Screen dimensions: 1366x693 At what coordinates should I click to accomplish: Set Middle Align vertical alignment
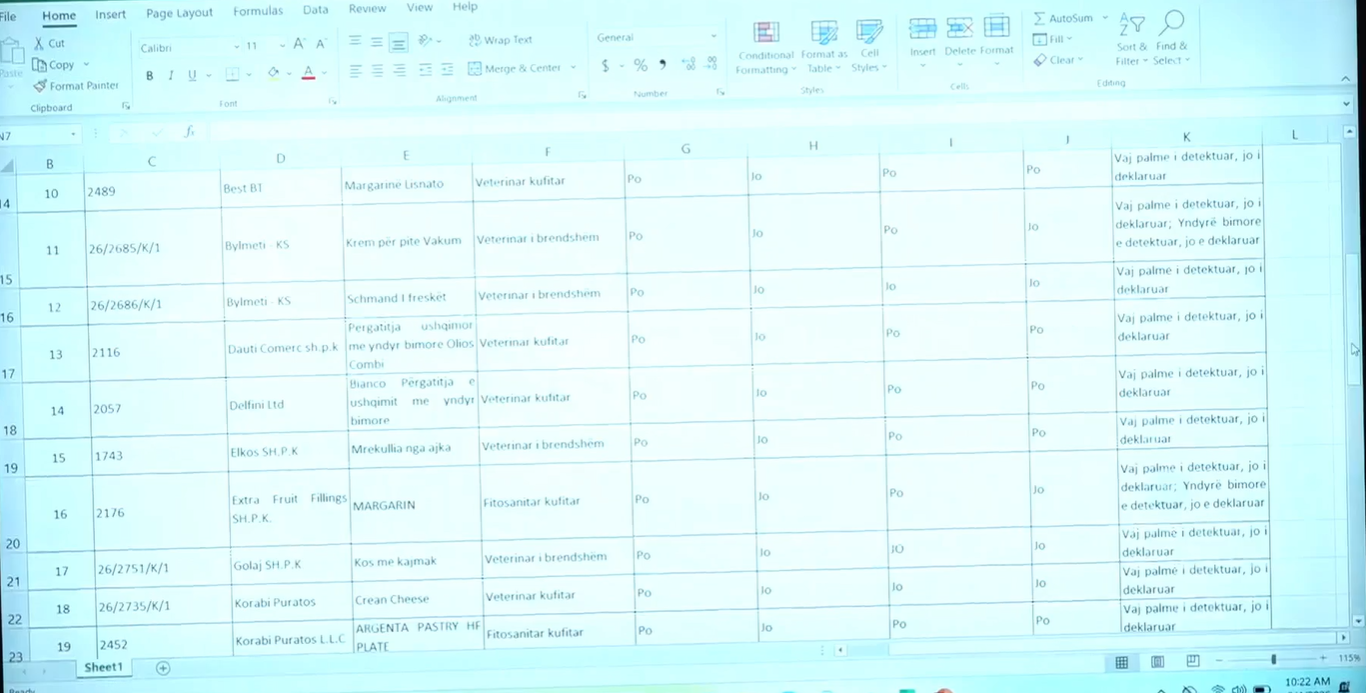(x=377, y=42)
